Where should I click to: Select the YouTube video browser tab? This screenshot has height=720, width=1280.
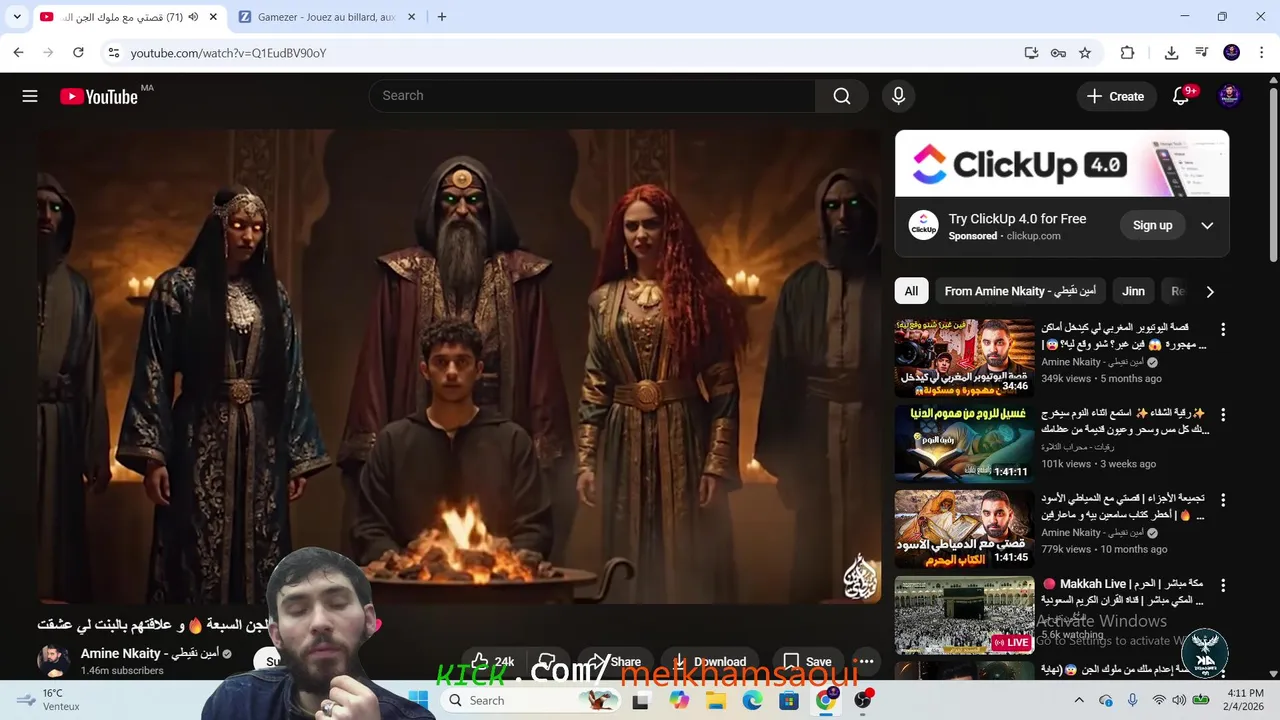(126, 17)
